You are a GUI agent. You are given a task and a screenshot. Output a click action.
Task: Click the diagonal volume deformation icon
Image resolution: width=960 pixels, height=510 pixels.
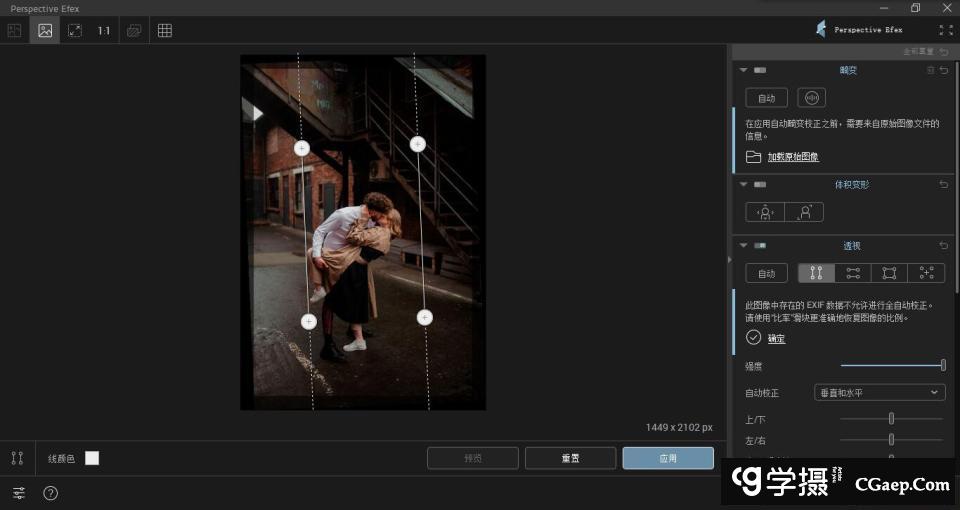click(x=804, y=212)
